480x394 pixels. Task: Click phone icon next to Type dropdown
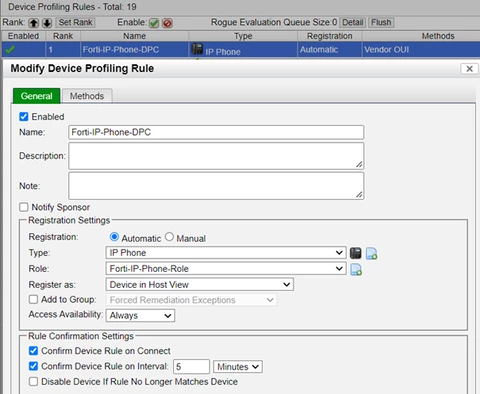tap(356, 253)
